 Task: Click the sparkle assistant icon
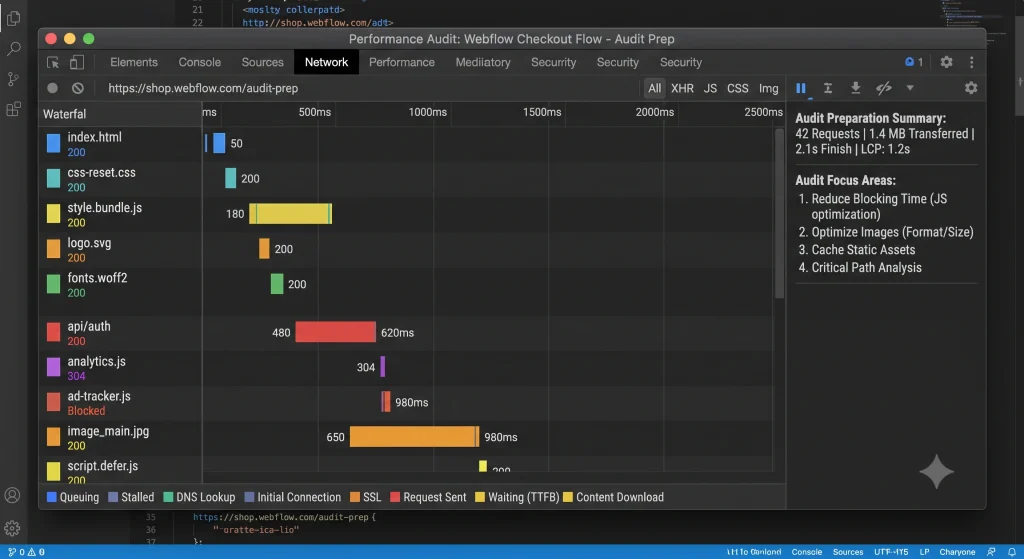point(936,471)
